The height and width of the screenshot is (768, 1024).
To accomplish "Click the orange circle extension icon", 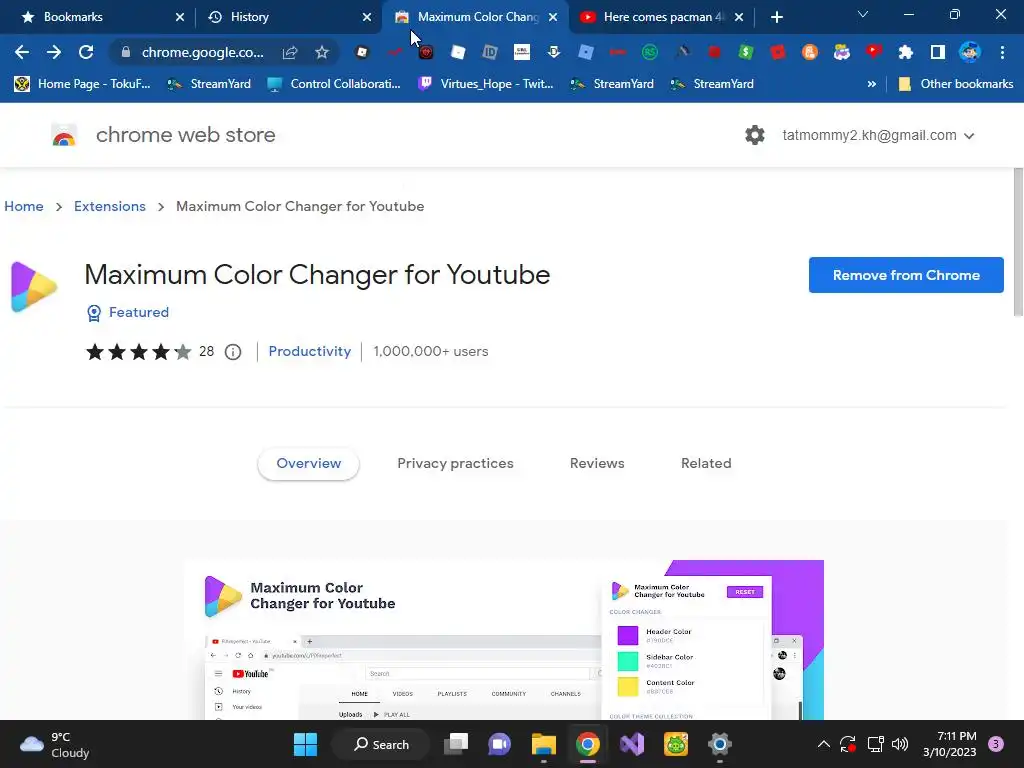I will [x=810, y=52].
